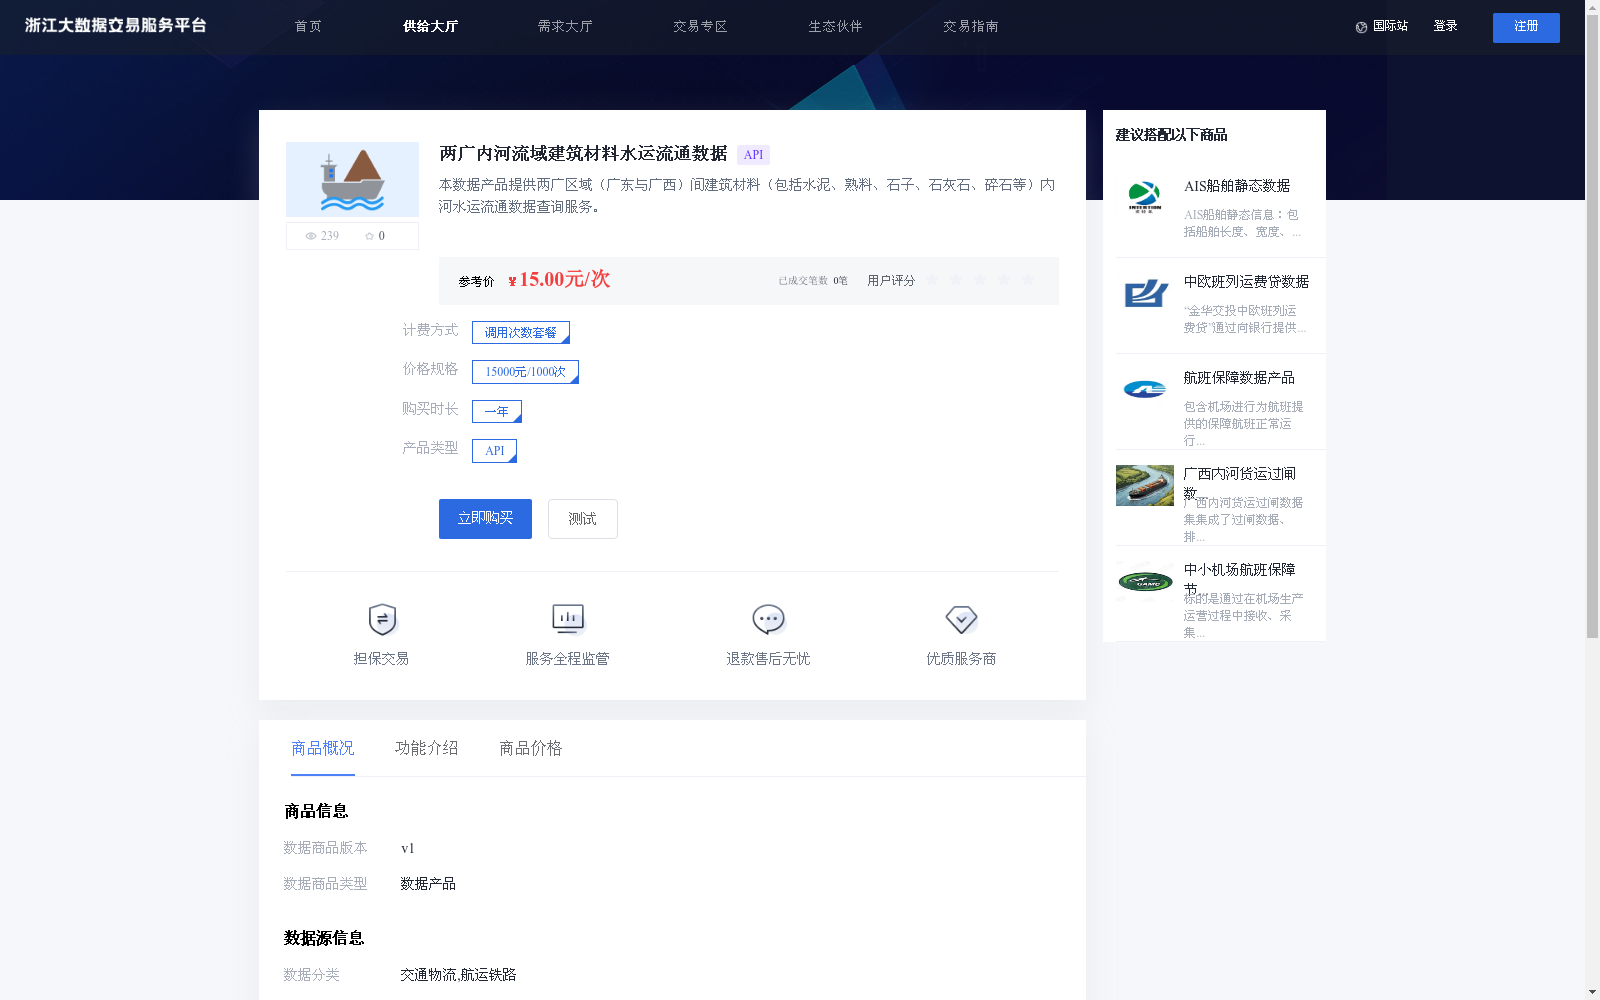This screenshot has height=1000, width=1600.
Task: Click the 优质服务商 diamond icon
Action: (x=961, y=620)
